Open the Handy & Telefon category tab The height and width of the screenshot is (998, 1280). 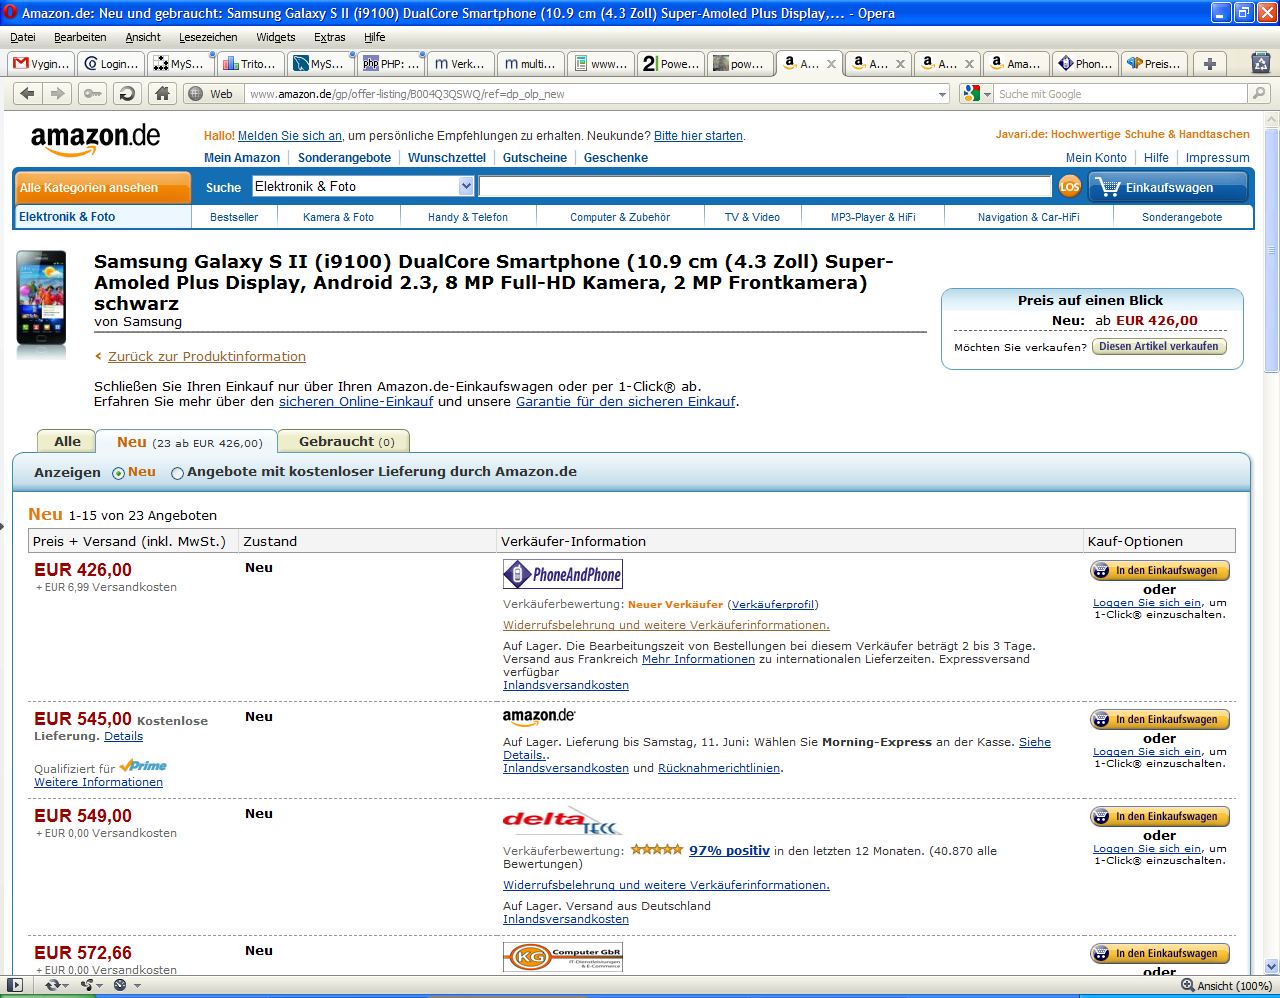pyautogui.click(x=468, y=217)
